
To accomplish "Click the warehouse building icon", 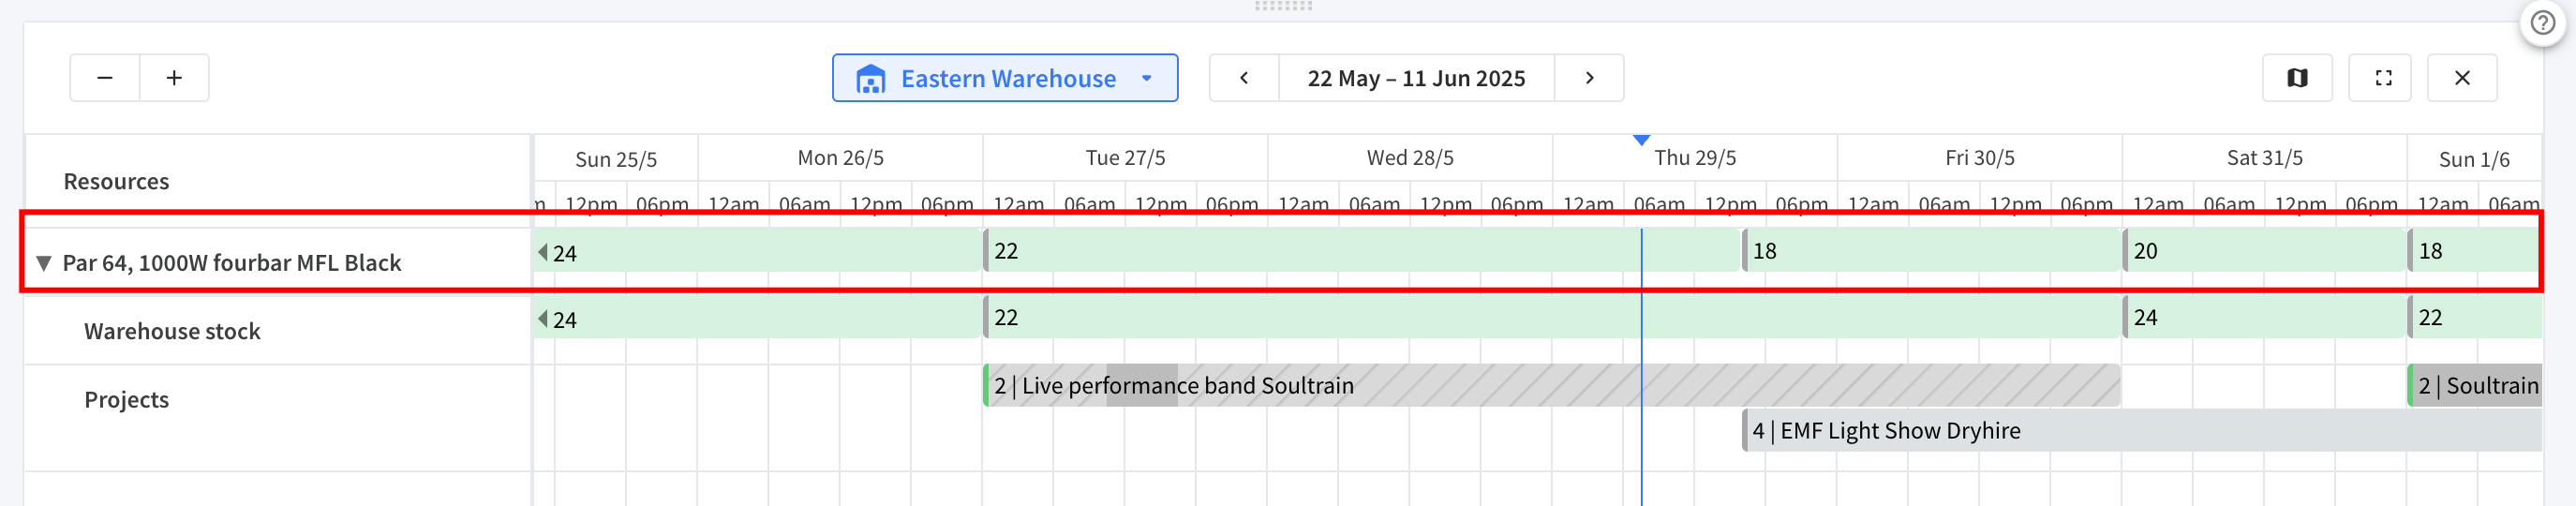I will pyautogui.click(x=871, y=79).
